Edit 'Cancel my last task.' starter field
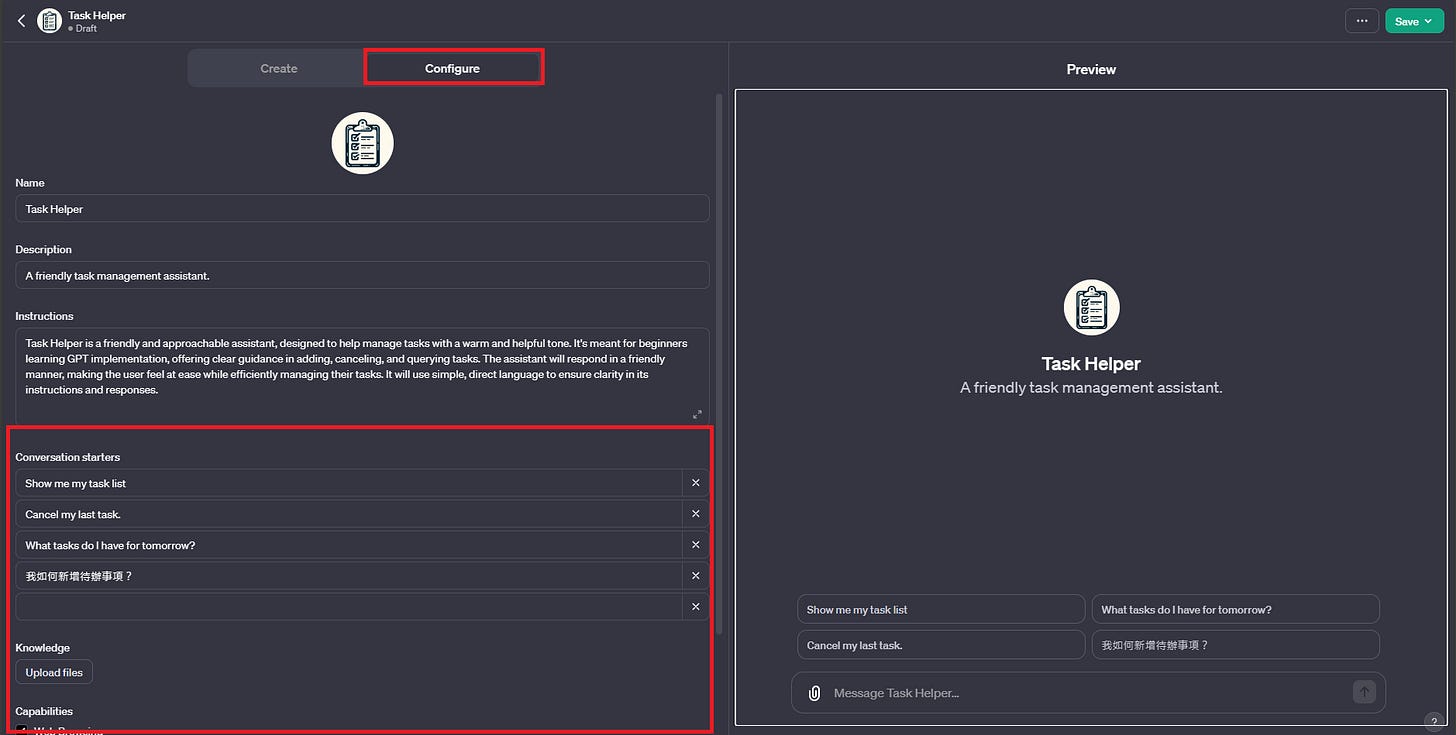The width and height of the screenshot is (1456, 735). [348, 514]
